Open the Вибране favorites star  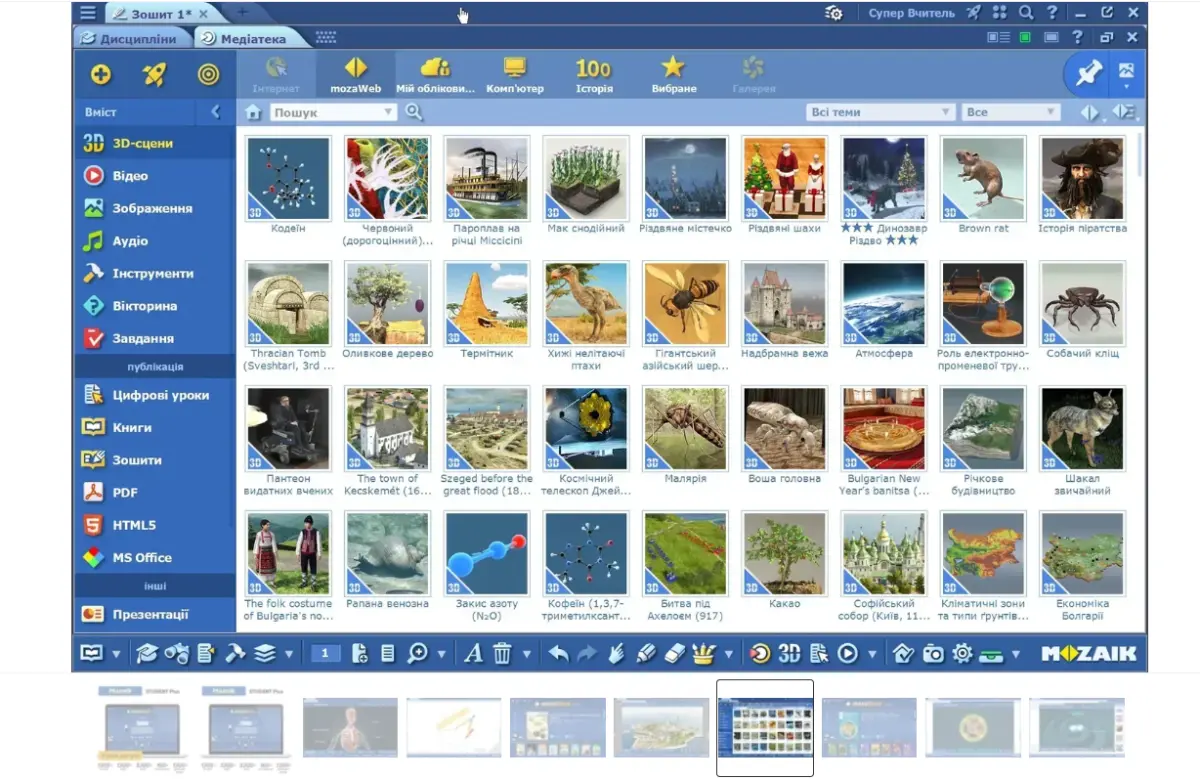click(x=673, y=73)
